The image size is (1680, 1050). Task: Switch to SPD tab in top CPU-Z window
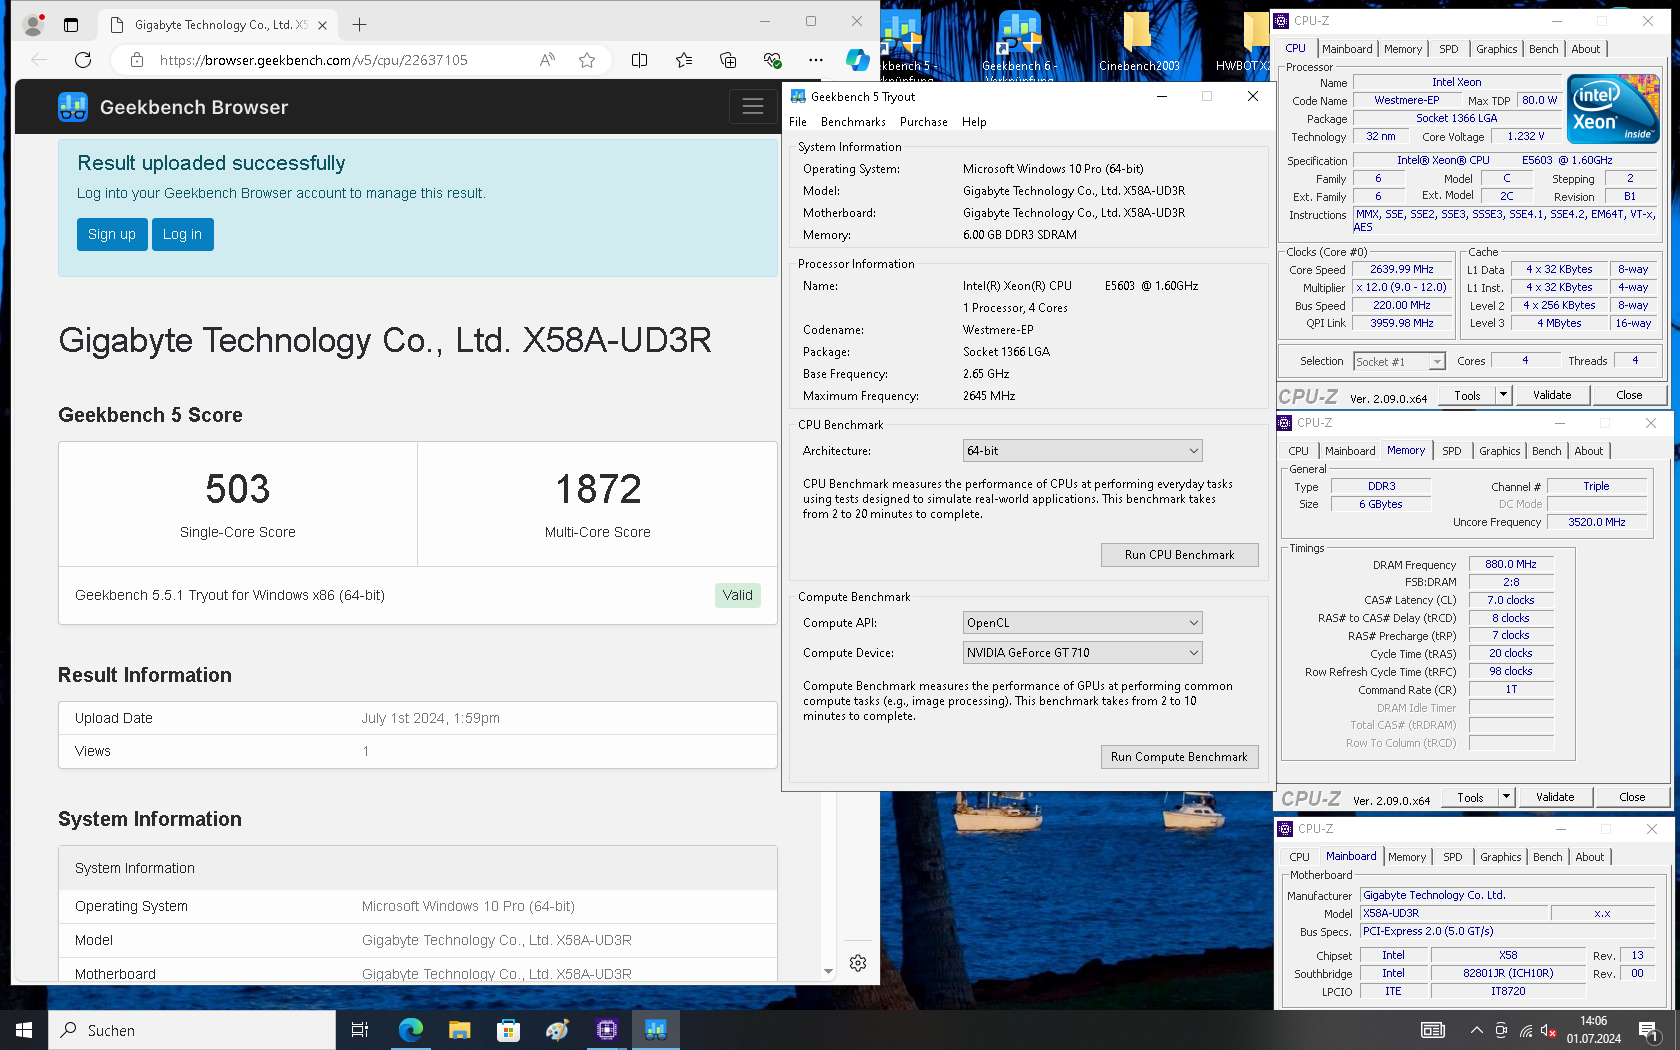coord(1448,49)
